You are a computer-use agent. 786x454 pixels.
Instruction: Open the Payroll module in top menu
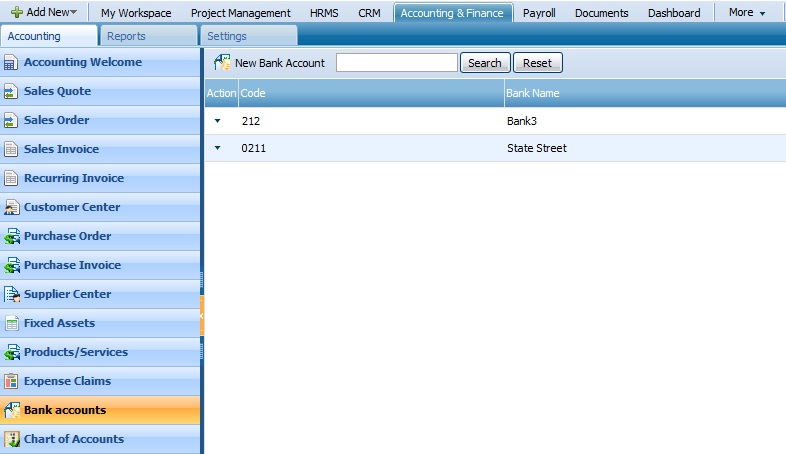click(x=539, y=13)
